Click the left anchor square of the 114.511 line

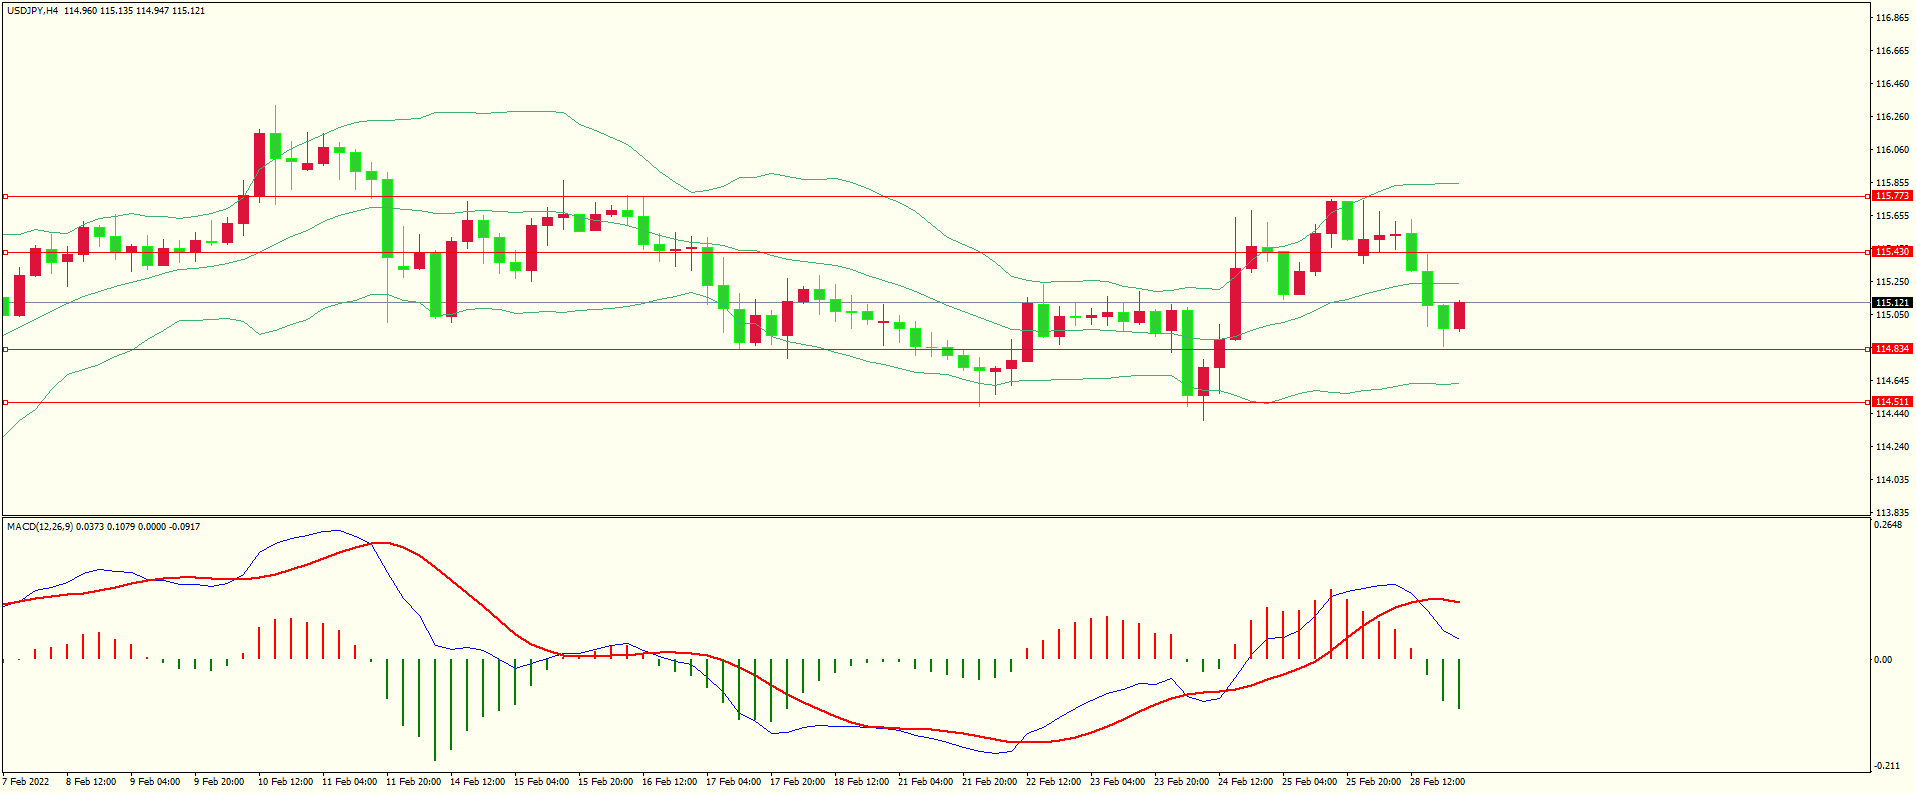click(x=5, y=402)
